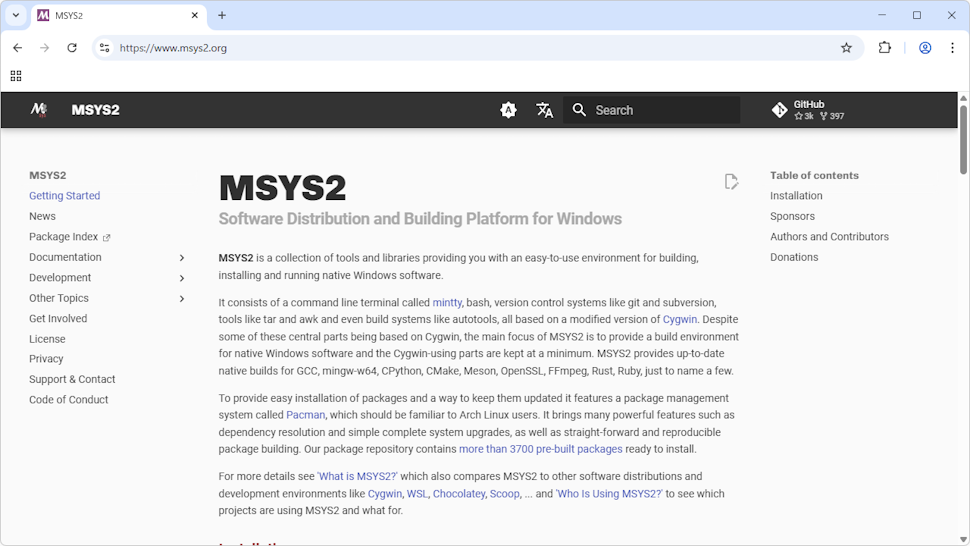Open the apps grid in bookmarks bar
Viewport: 970px width, 546px height.
click(16, 76)
